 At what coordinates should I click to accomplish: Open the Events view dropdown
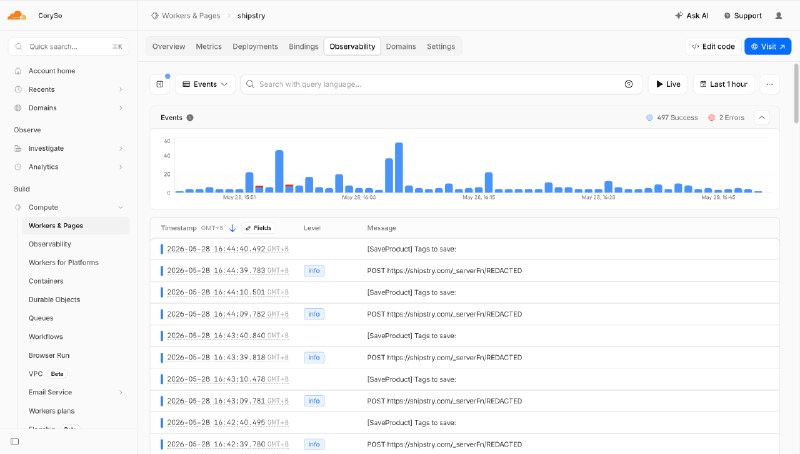[205, 84]
